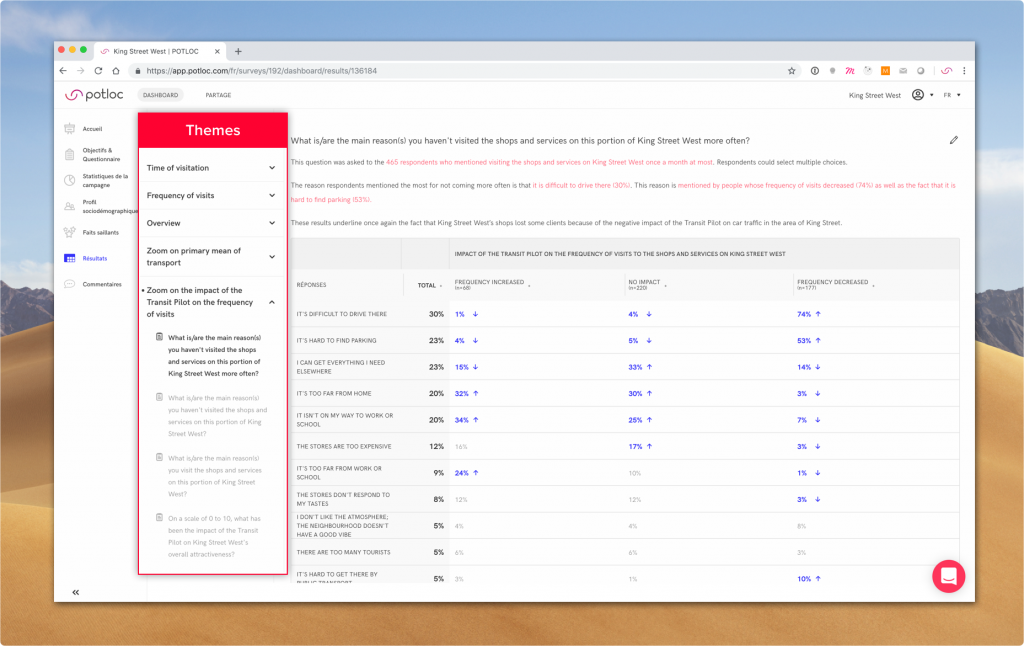
Task: Go forward in browser history
Action: (80, 71)
